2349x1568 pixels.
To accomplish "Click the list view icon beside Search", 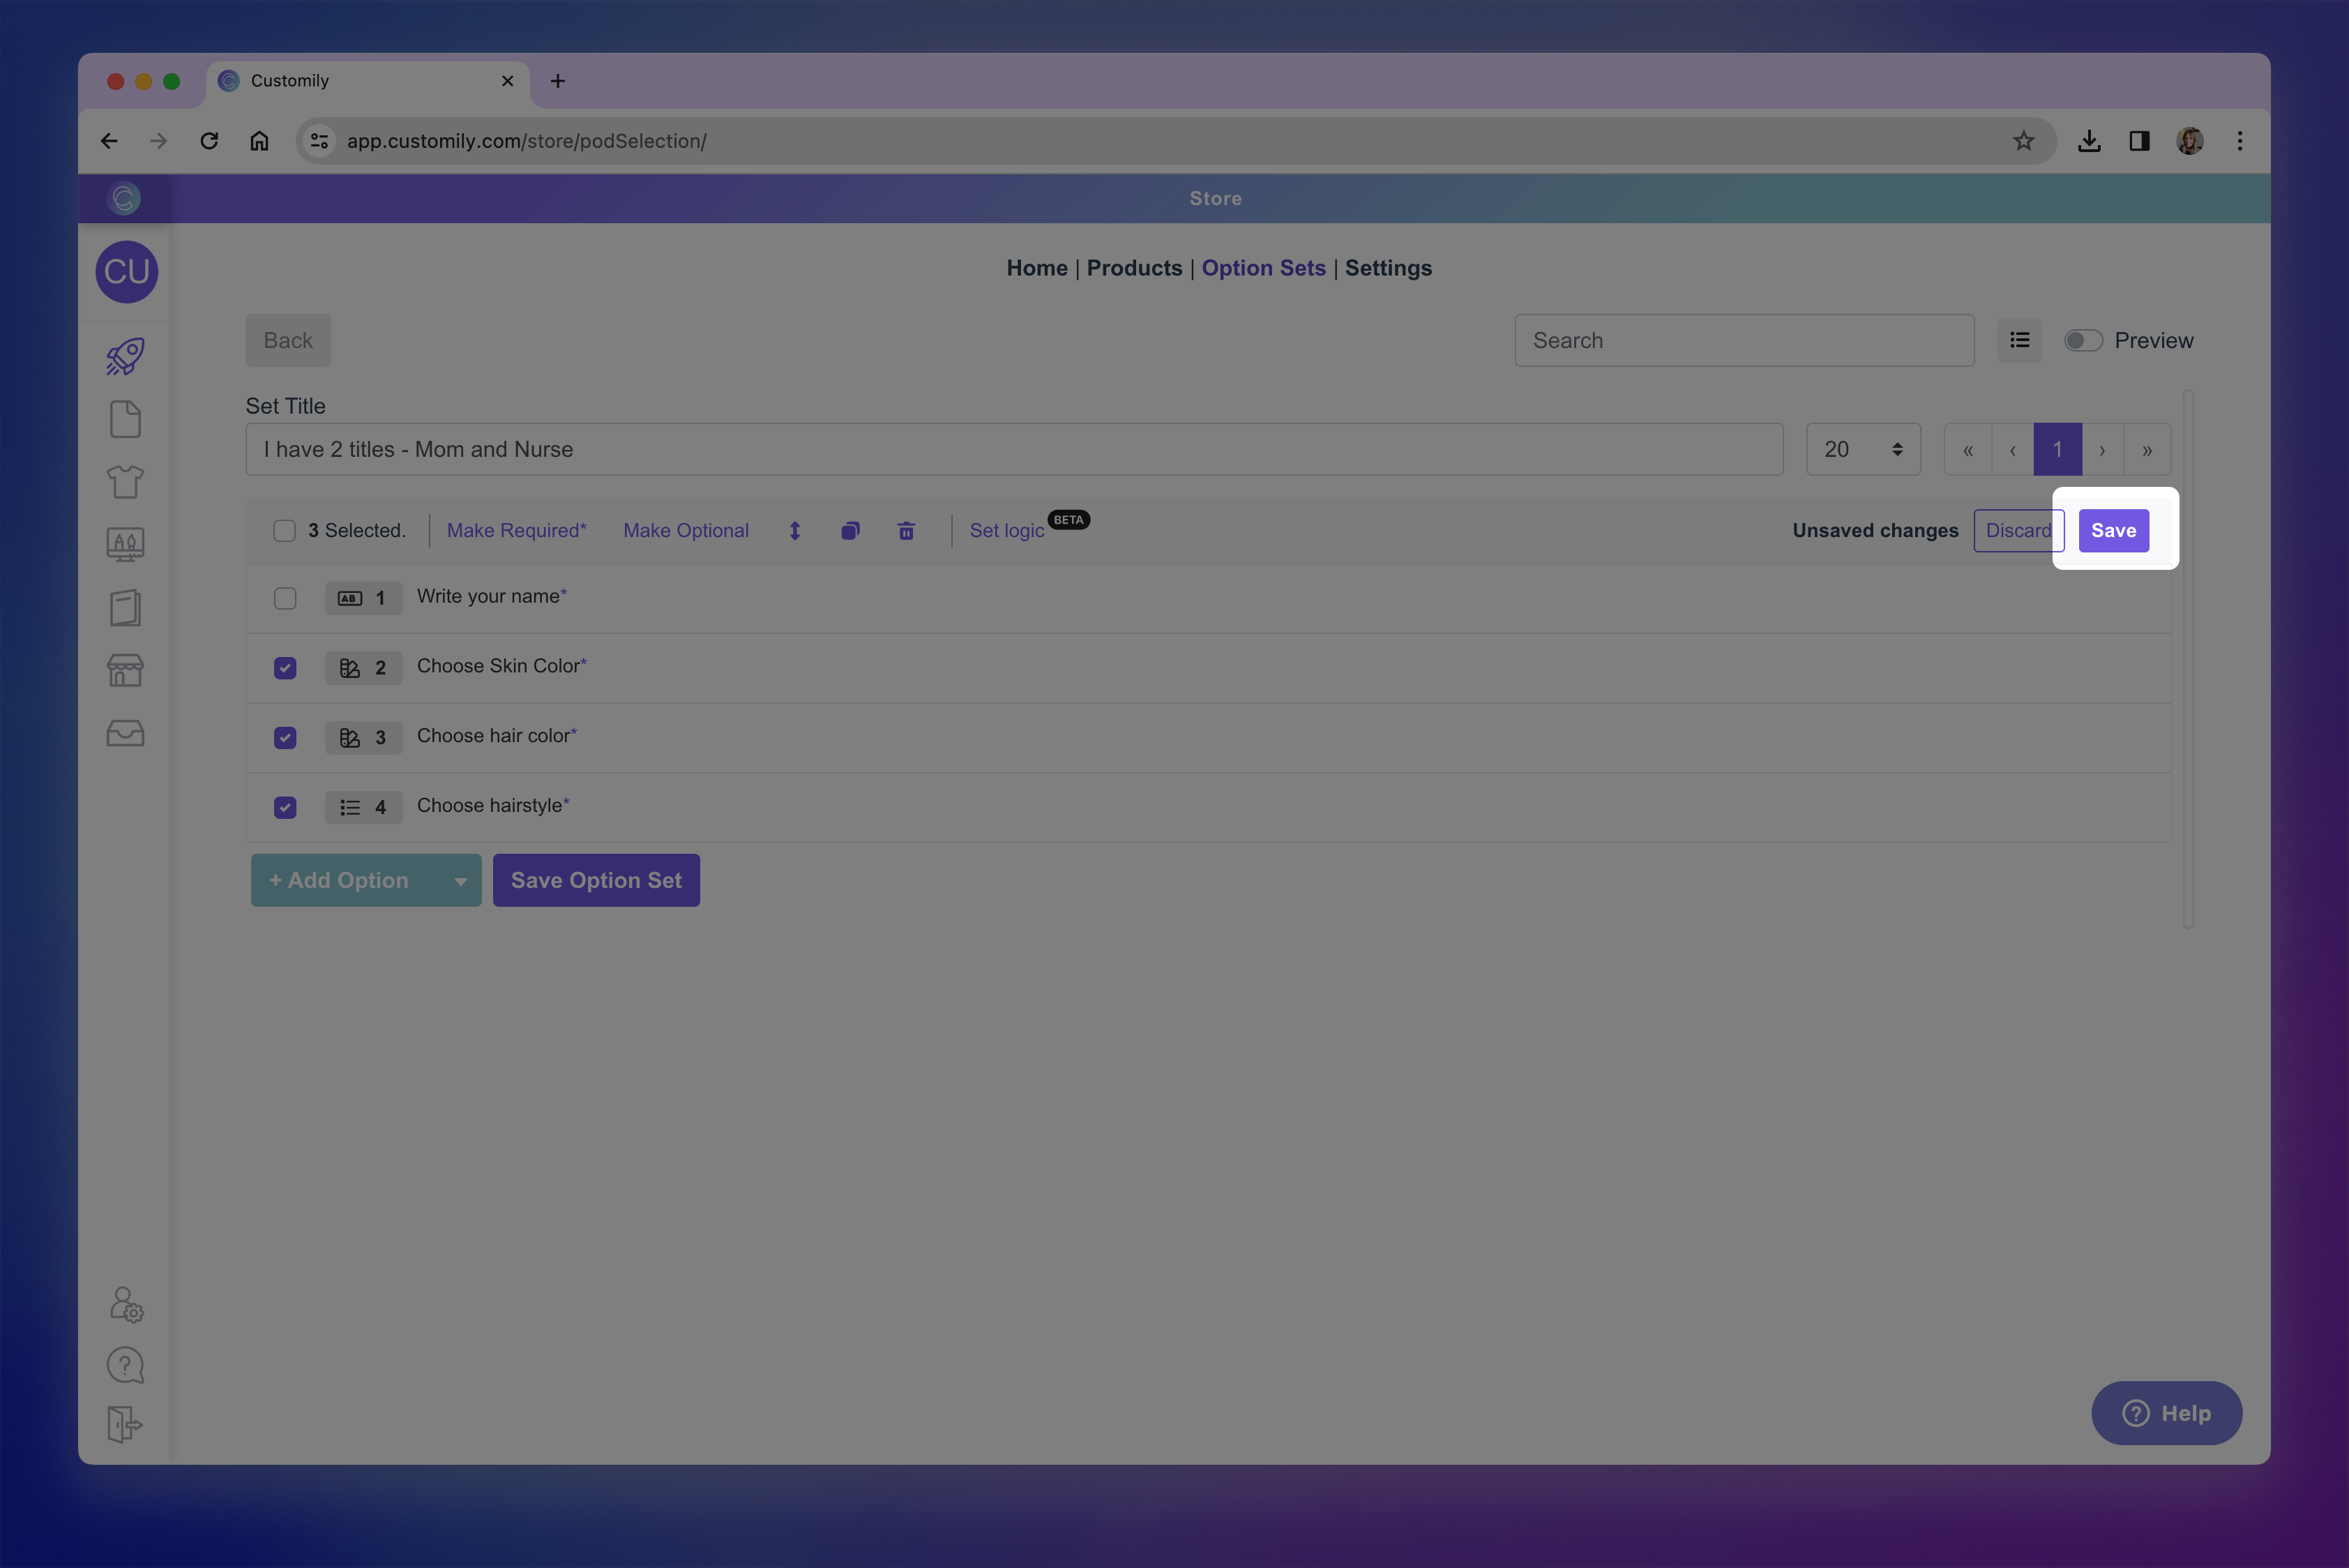I will click(2019, 340).
